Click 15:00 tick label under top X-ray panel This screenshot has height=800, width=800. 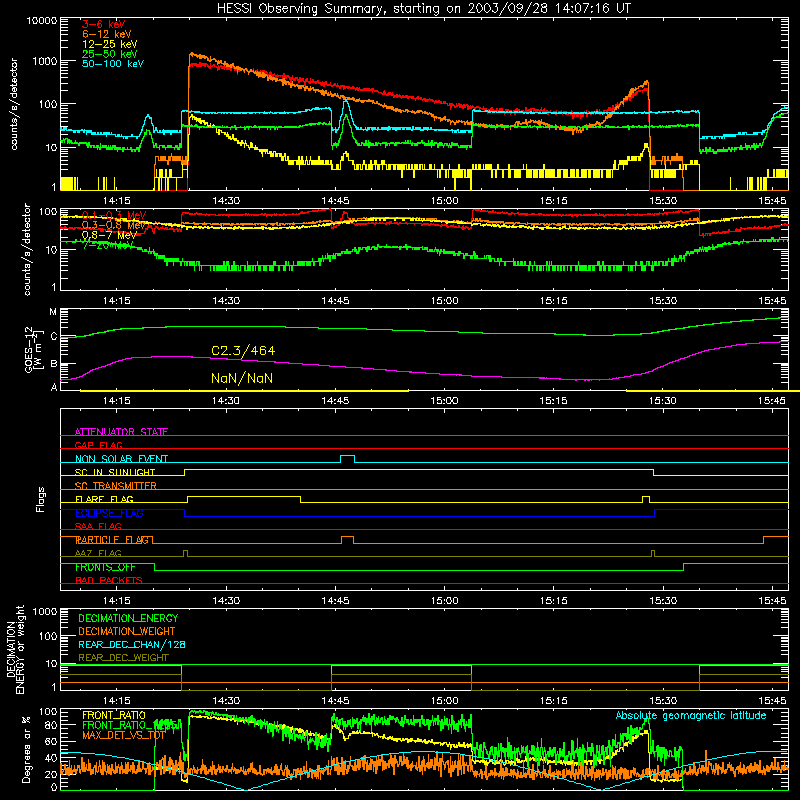click(x=444, y=201)
